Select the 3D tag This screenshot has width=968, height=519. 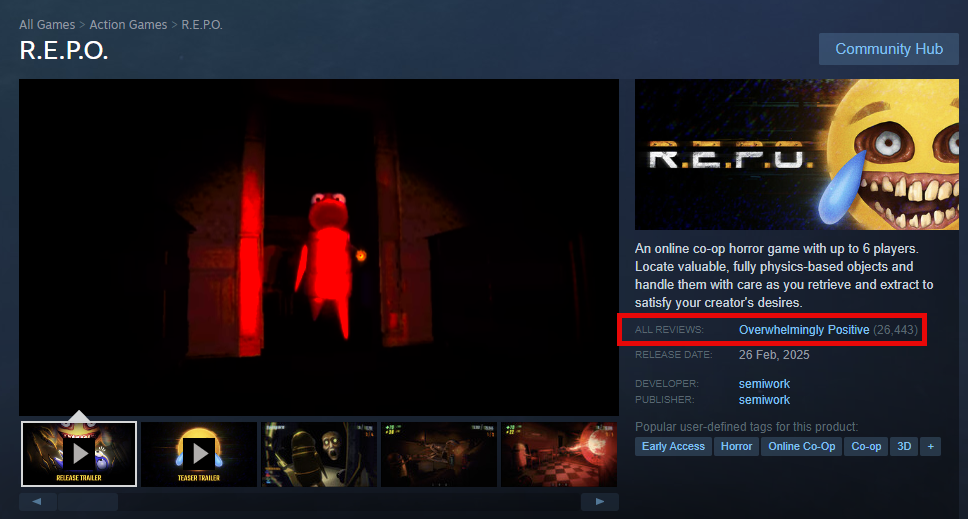(x=904, y=446)
